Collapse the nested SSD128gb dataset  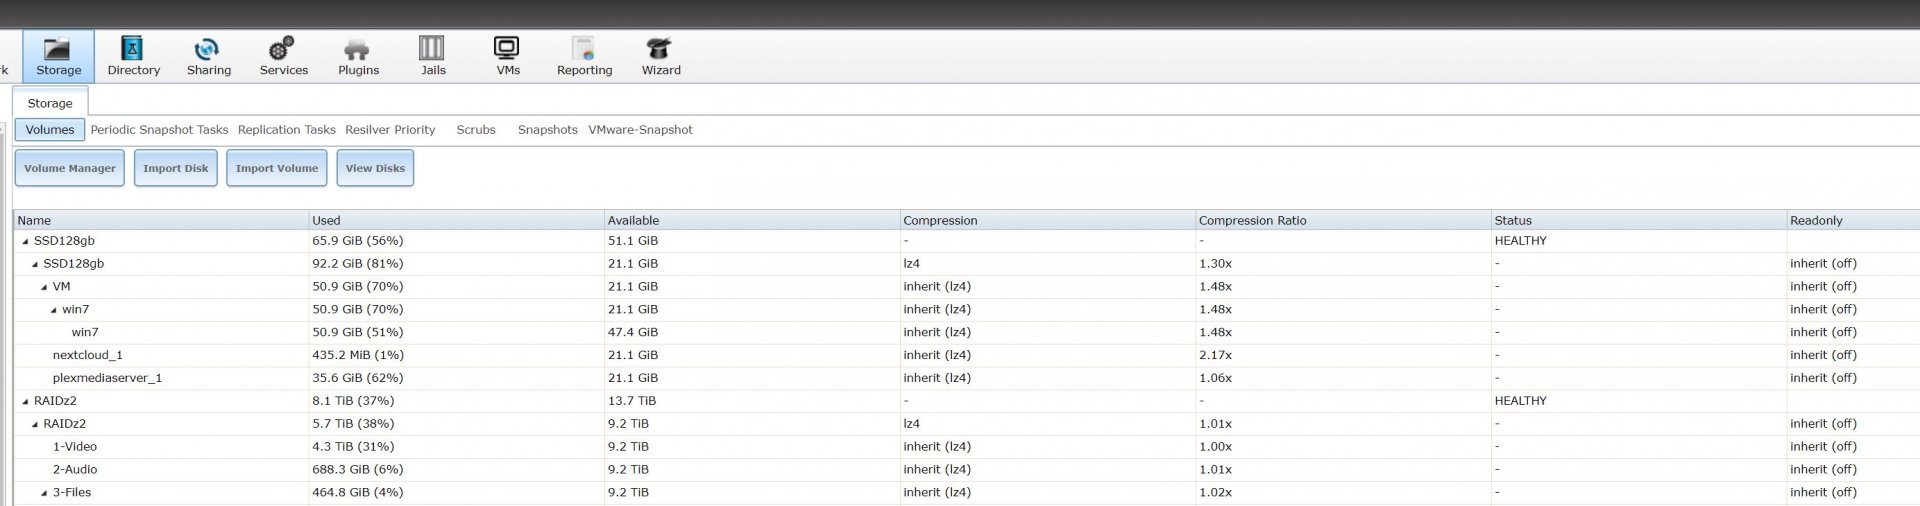coord(35,264)
